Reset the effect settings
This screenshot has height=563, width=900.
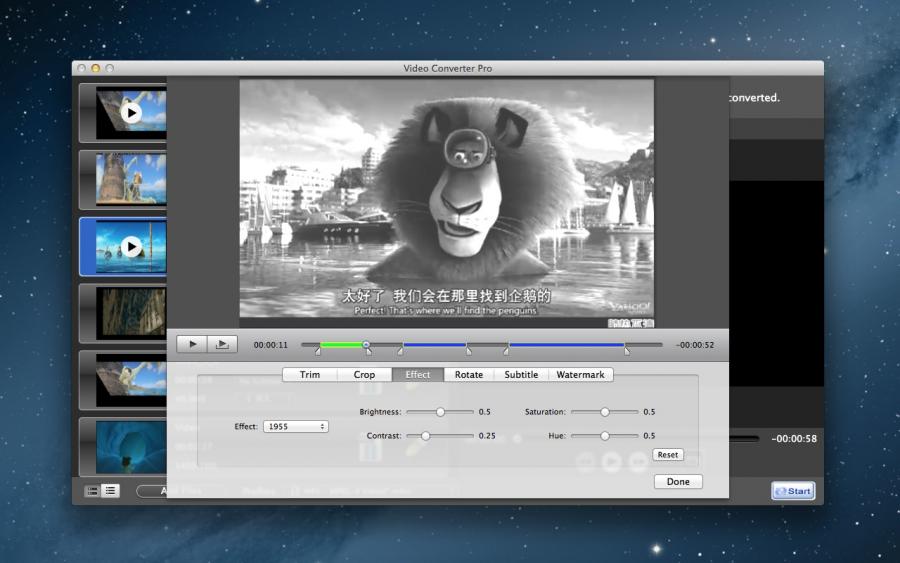click(668, 455)
